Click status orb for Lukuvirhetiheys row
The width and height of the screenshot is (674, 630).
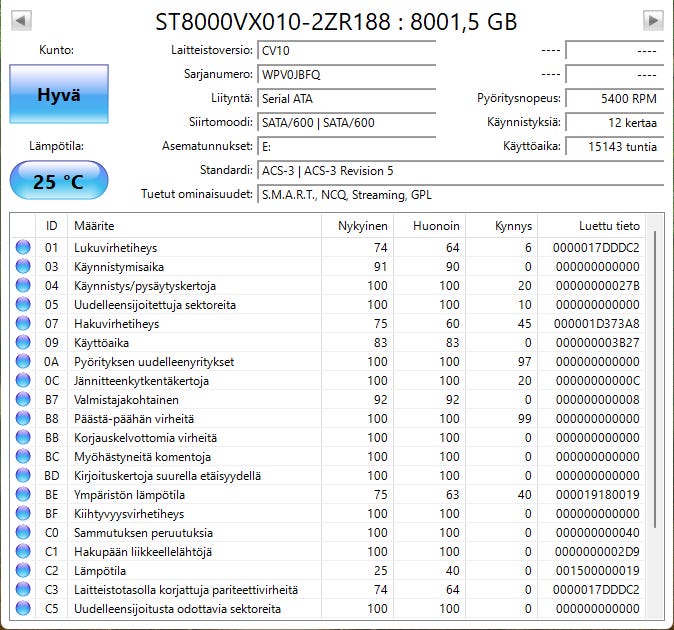[x=23, y=248]
